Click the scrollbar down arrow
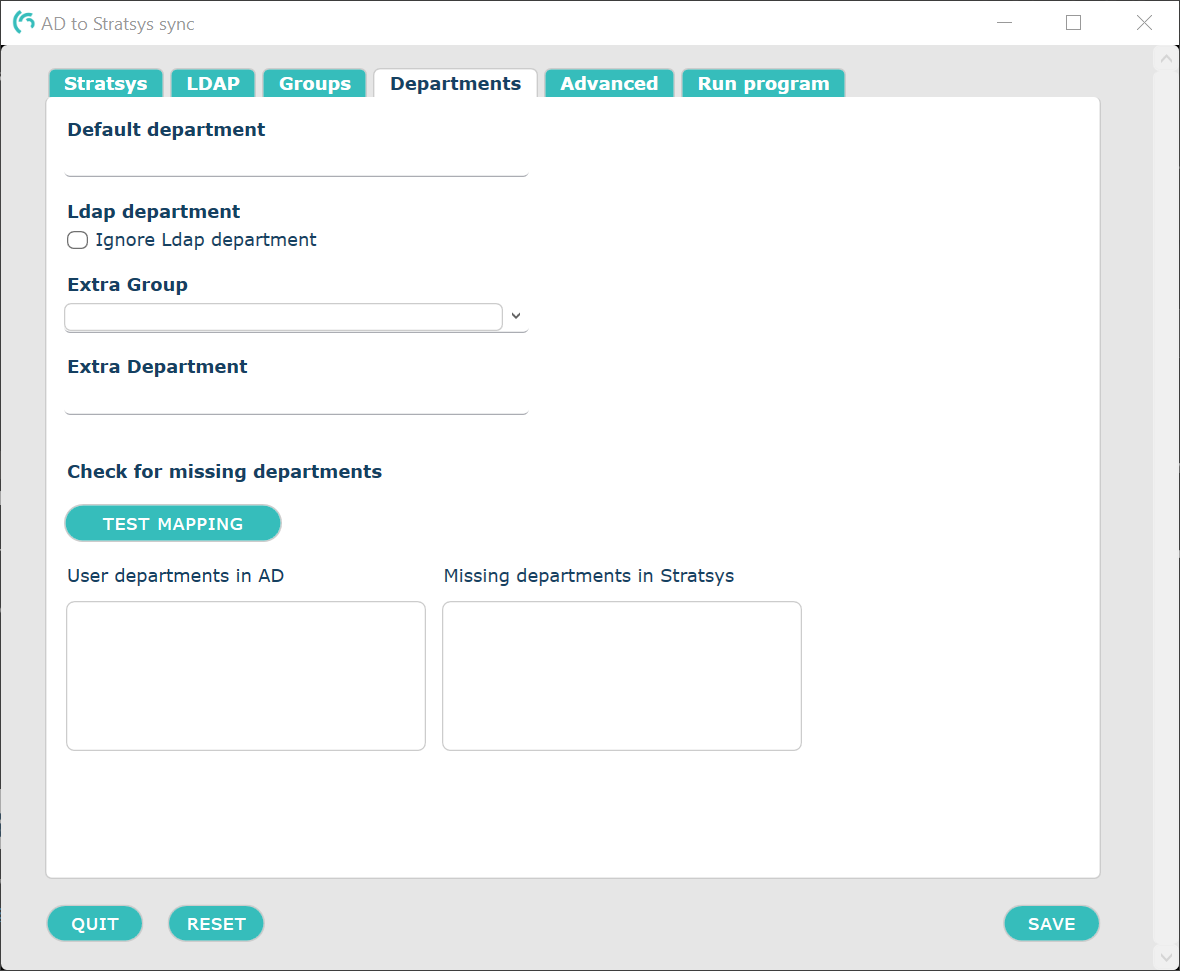This screenshot has height=971, width=1180. 1166,957
